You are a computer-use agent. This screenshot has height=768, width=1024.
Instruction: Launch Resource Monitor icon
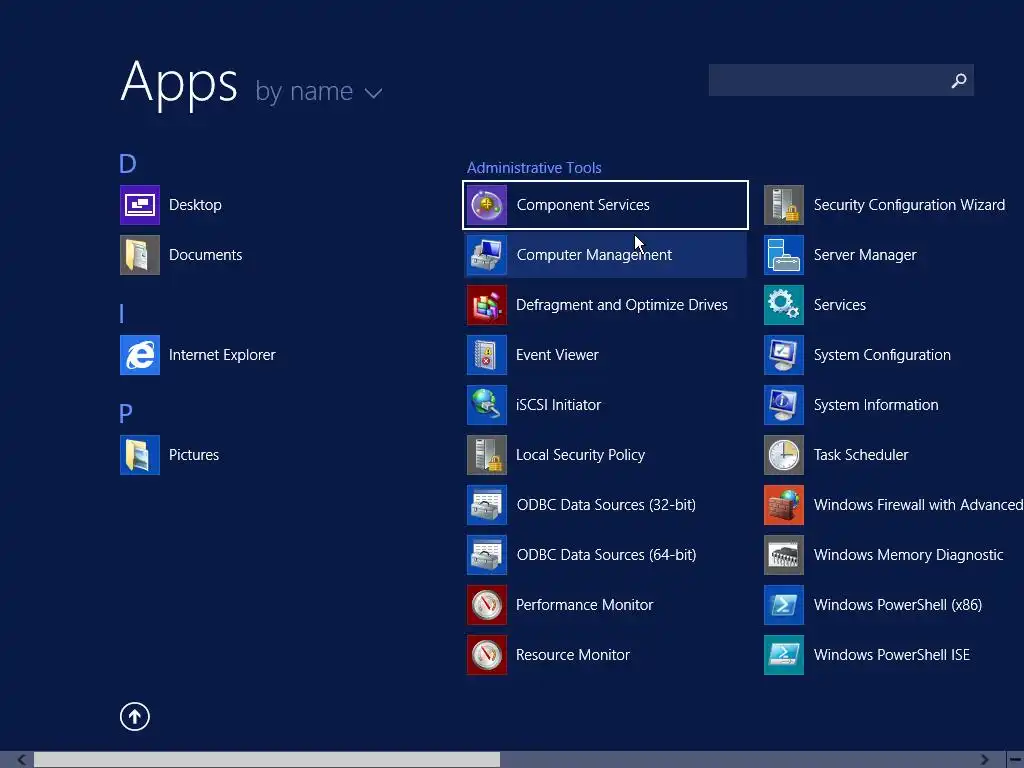click(x=487, y=655)
